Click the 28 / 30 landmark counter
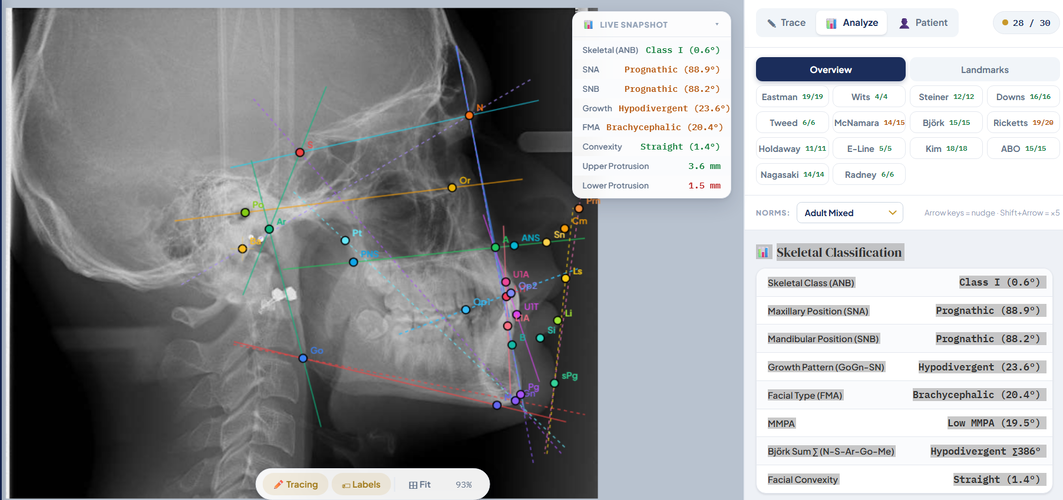This screenshot has width=1063, height=500. (x=1024, y=23)
